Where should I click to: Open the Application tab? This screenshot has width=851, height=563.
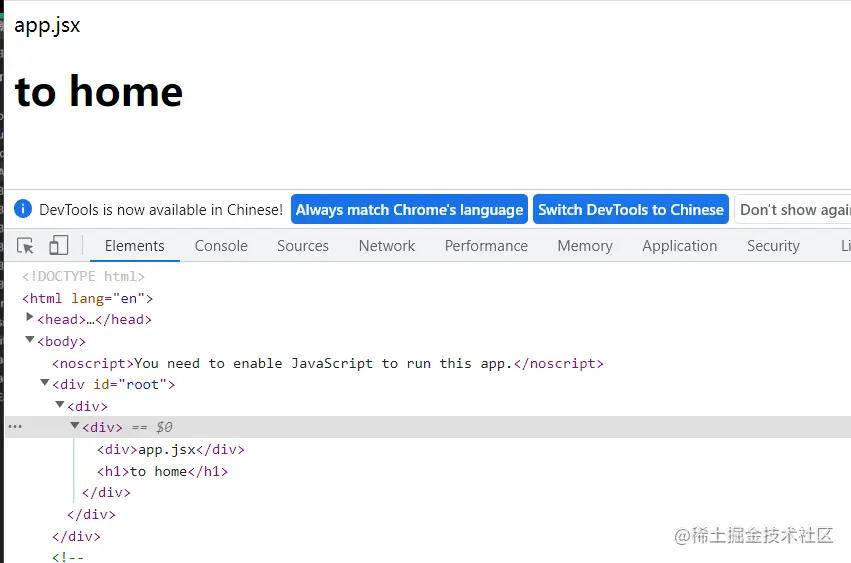[x=679, y=246]
